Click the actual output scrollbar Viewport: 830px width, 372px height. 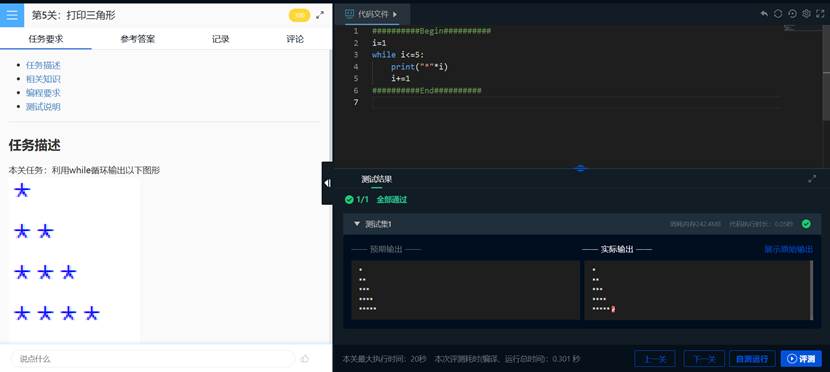click(811, 290)
